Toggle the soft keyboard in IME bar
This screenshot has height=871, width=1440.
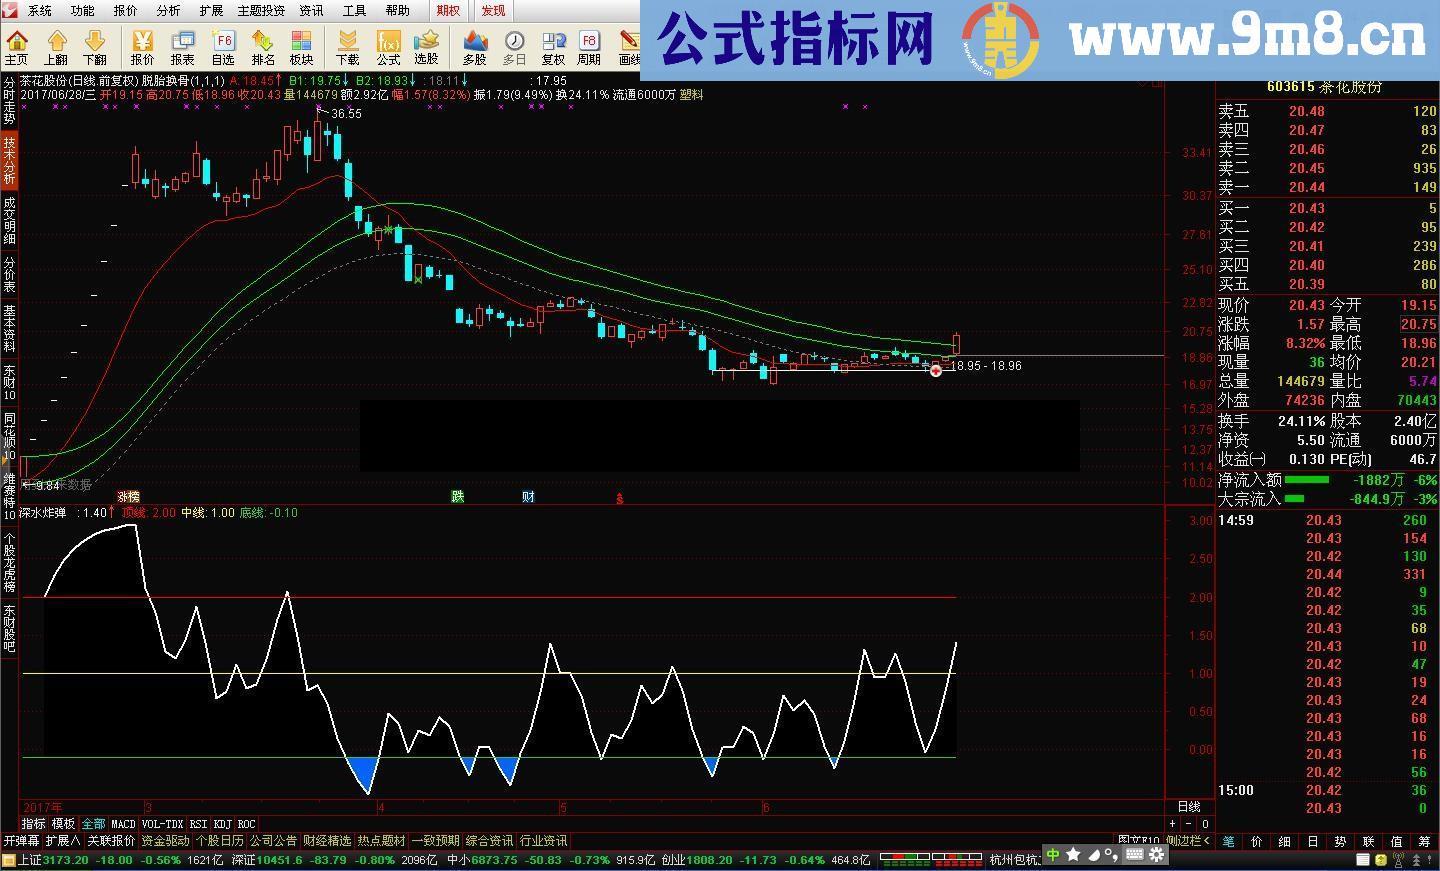click(1134, 855)
